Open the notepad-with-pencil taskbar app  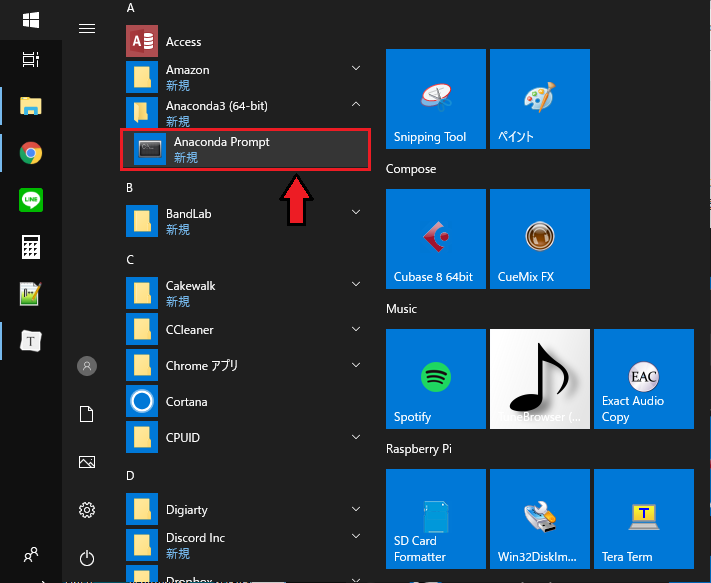click(x=31, y=294)
